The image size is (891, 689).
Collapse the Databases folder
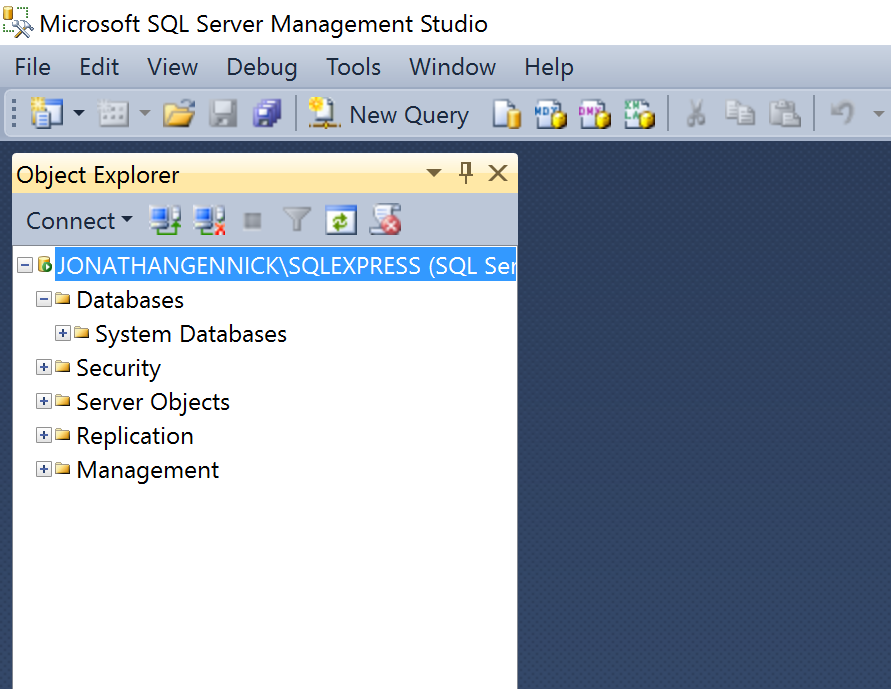pos(44,299)
